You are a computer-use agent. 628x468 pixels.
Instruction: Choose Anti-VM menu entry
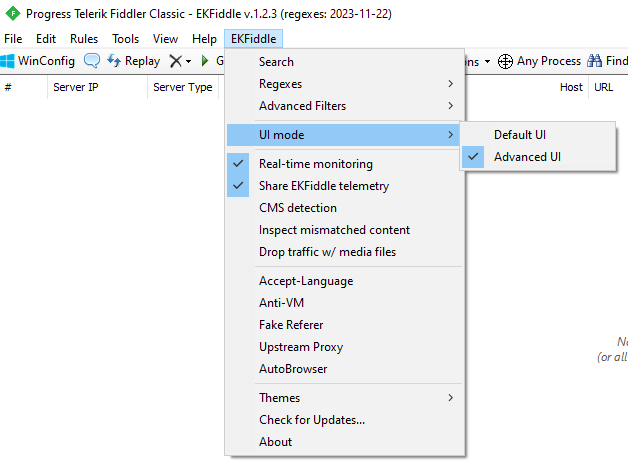[x=346, y=303]
